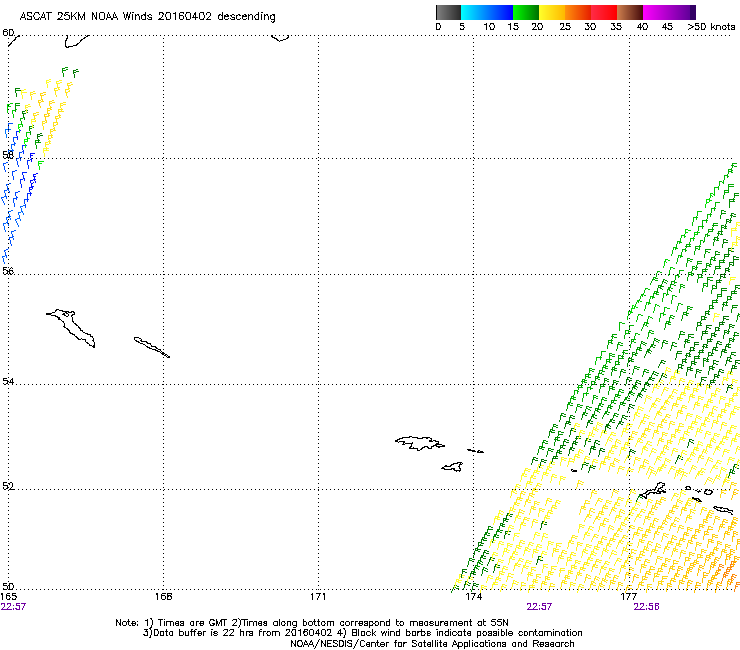The width and height of the screenshot is (740, 650).
Task: Click latitude label '56'
Action: 8,271
